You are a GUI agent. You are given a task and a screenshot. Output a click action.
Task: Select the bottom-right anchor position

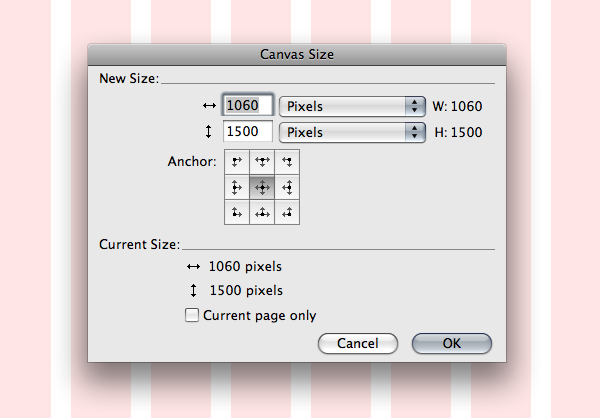coord(287,212)
